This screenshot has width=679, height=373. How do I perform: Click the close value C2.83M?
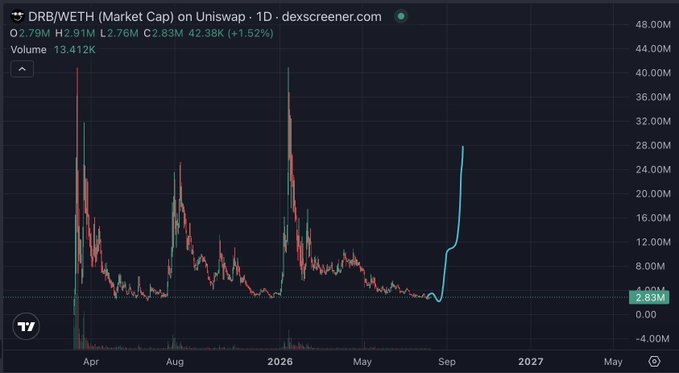tap(163, 33)
